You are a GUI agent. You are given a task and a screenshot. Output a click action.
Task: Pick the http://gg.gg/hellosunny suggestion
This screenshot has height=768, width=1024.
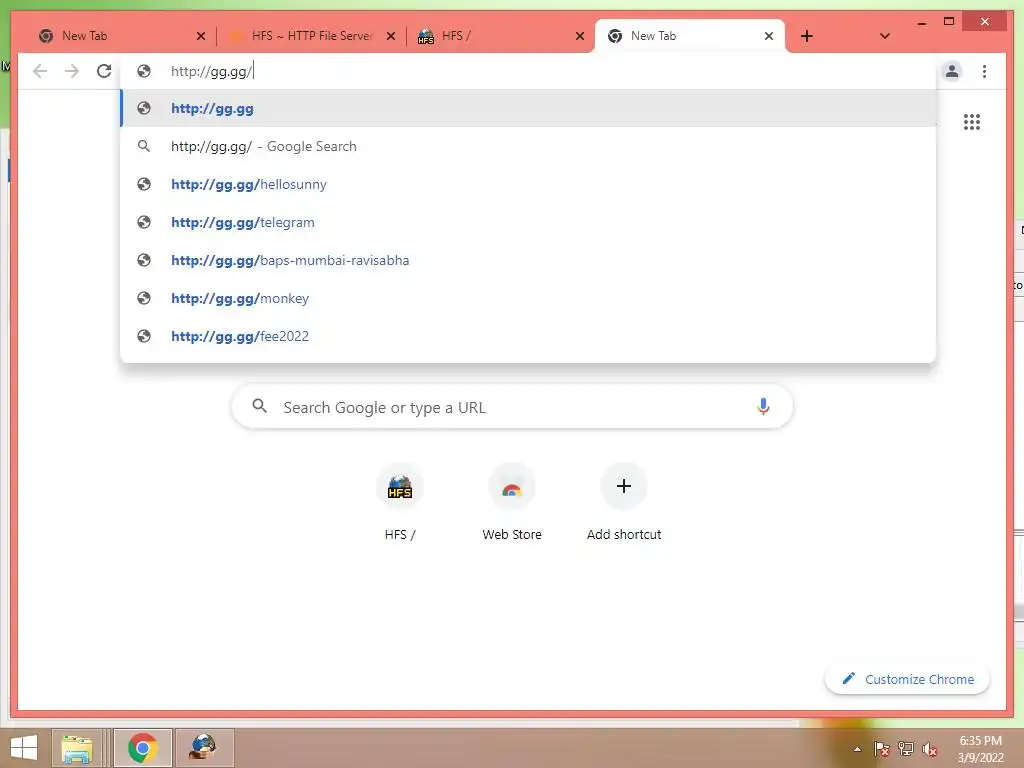point(528,184)
